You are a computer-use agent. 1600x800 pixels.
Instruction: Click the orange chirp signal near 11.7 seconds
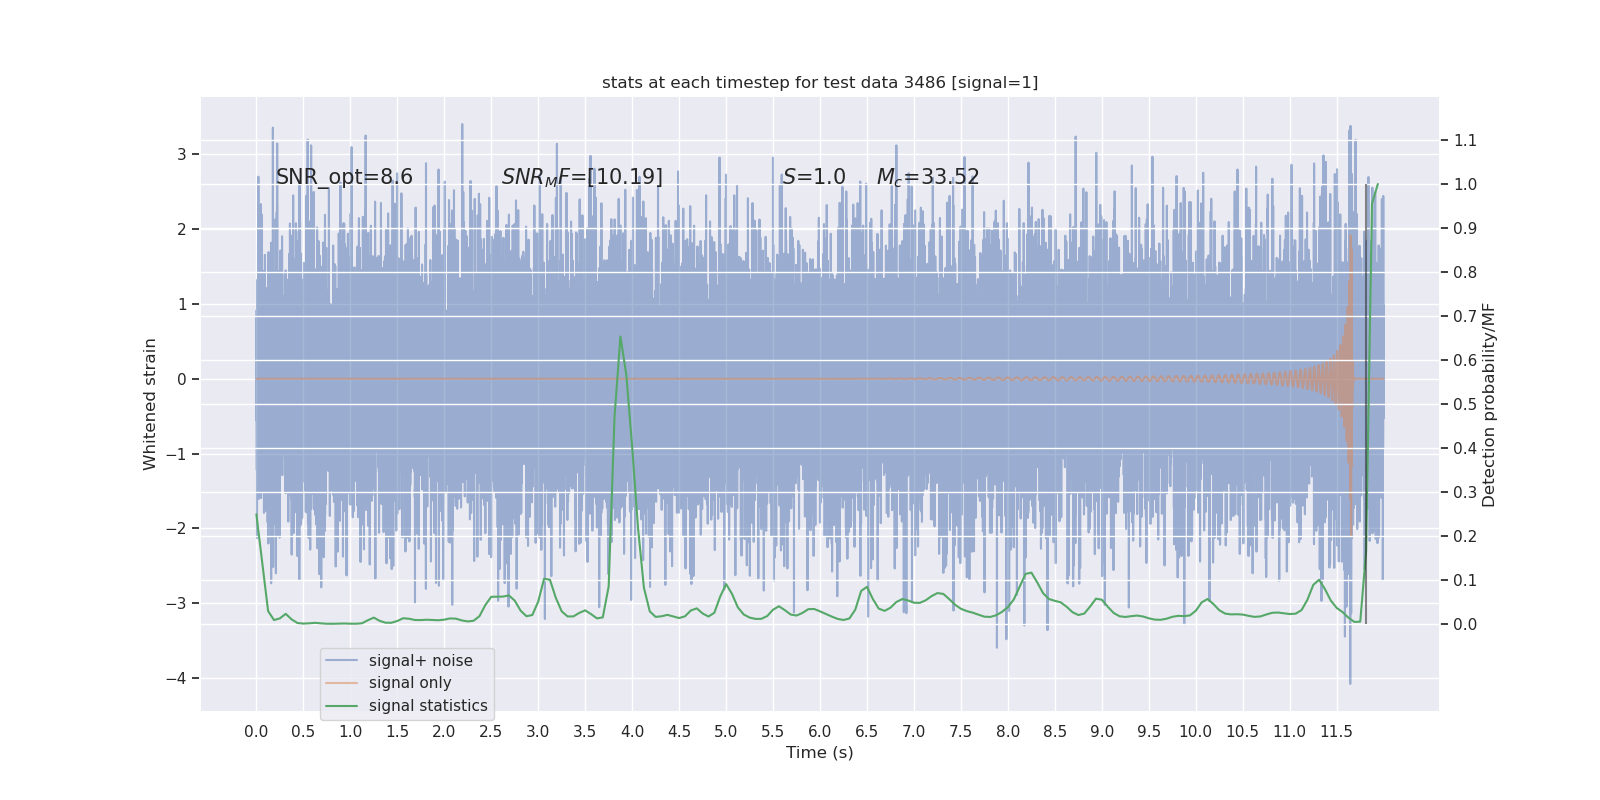[x=1350, y=380]
